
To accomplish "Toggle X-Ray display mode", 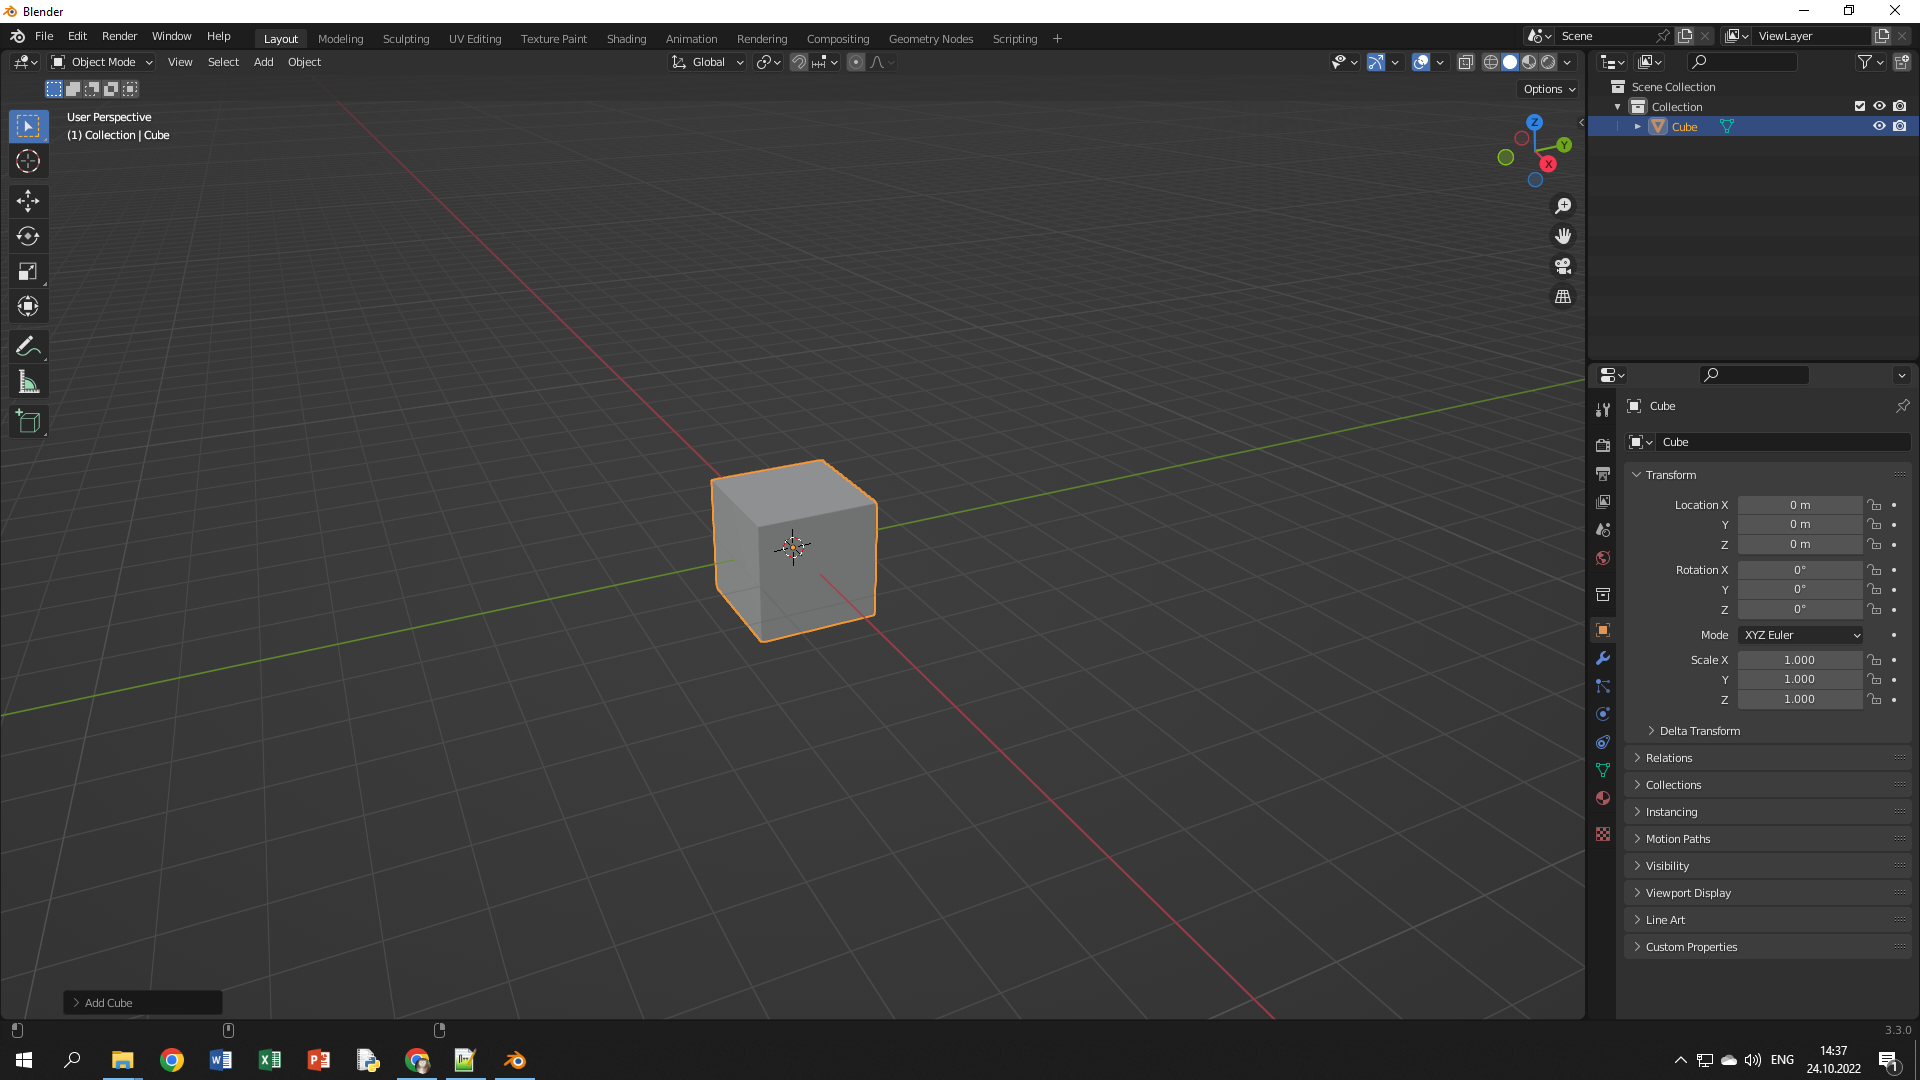I will click(x=1466, y=62).
